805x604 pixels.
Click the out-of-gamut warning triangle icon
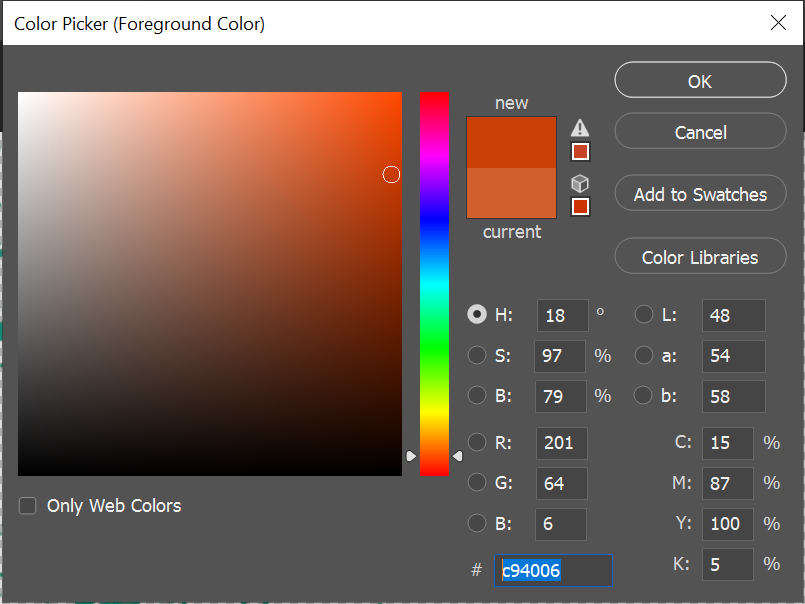pyautogui.click(x=580, y=127)
